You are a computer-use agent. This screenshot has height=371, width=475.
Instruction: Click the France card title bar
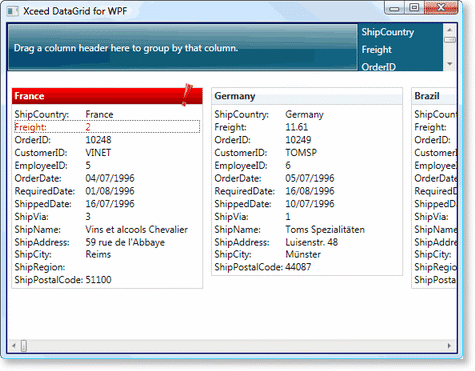[107, 96]
